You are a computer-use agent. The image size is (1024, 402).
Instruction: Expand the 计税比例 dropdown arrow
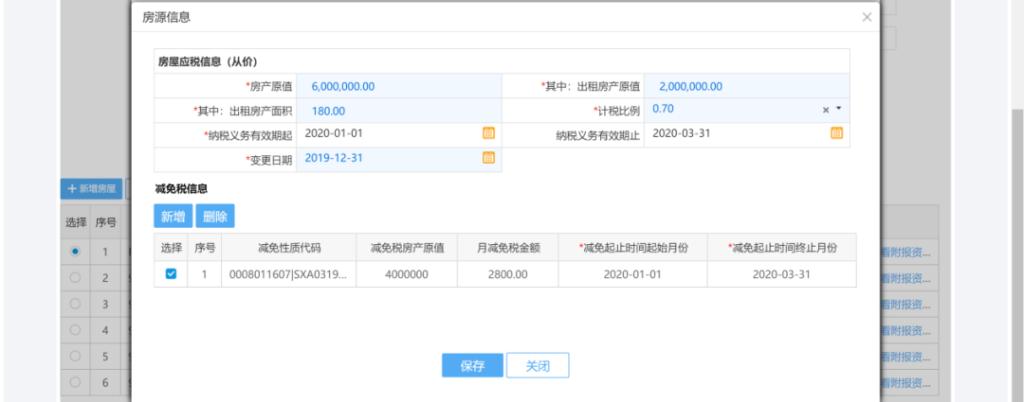(839, 109)
